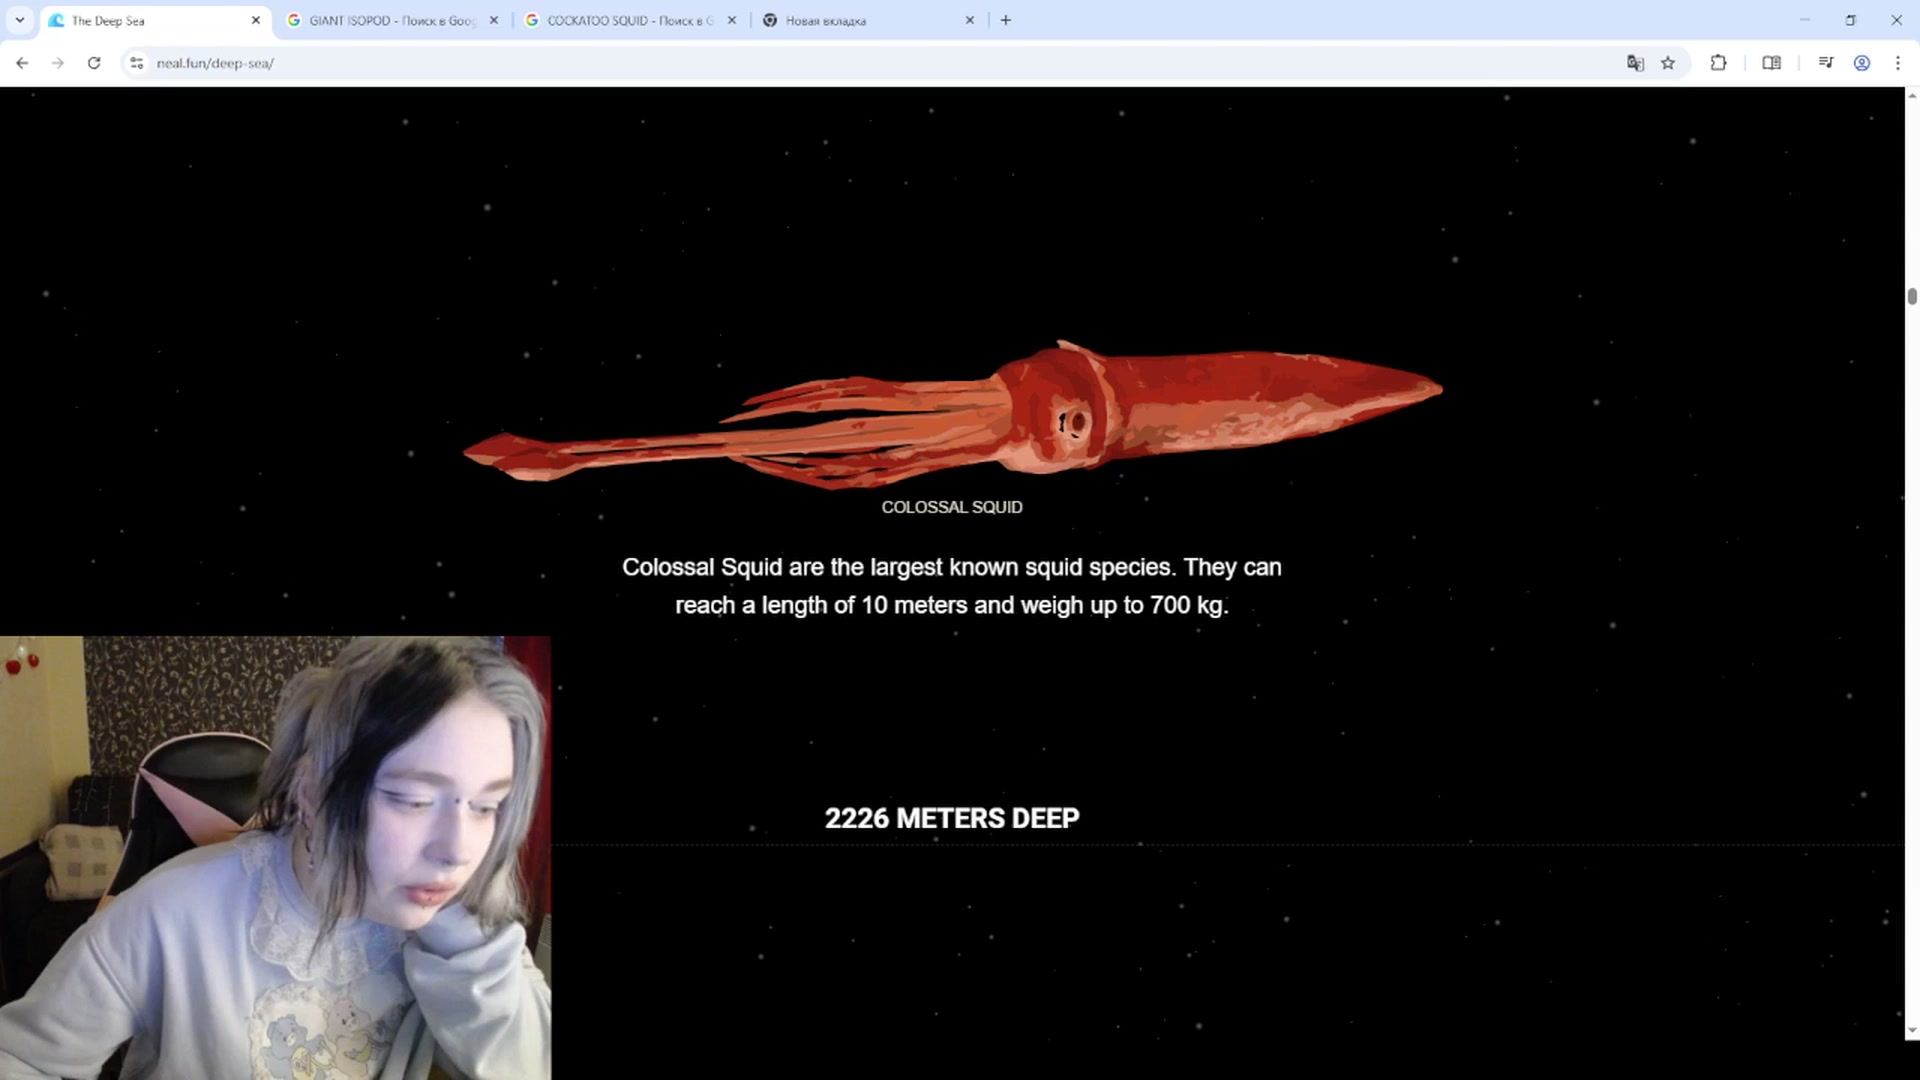The width and height of the screenshot is (1920, 1080).
Task: Translate this page icon
Action: coord(1635,63)
